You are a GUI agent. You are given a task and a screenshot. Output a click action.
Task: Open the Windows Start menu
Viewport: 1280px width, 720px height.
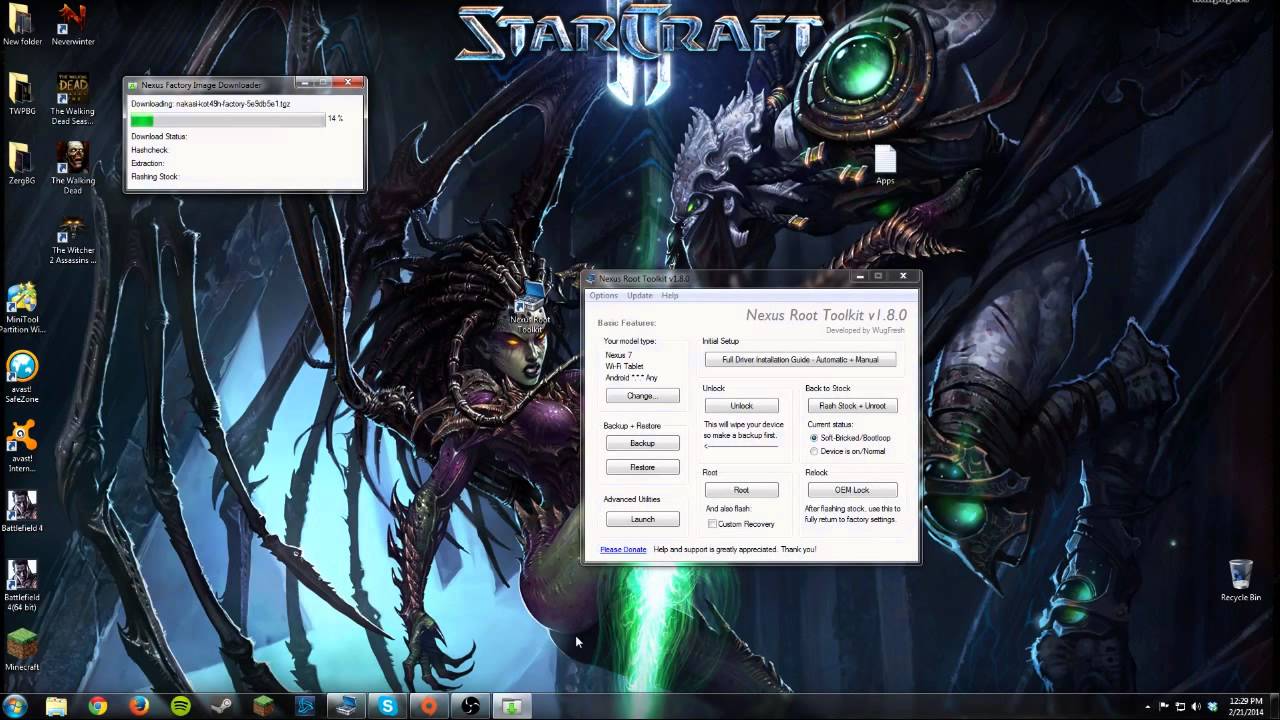16,706
